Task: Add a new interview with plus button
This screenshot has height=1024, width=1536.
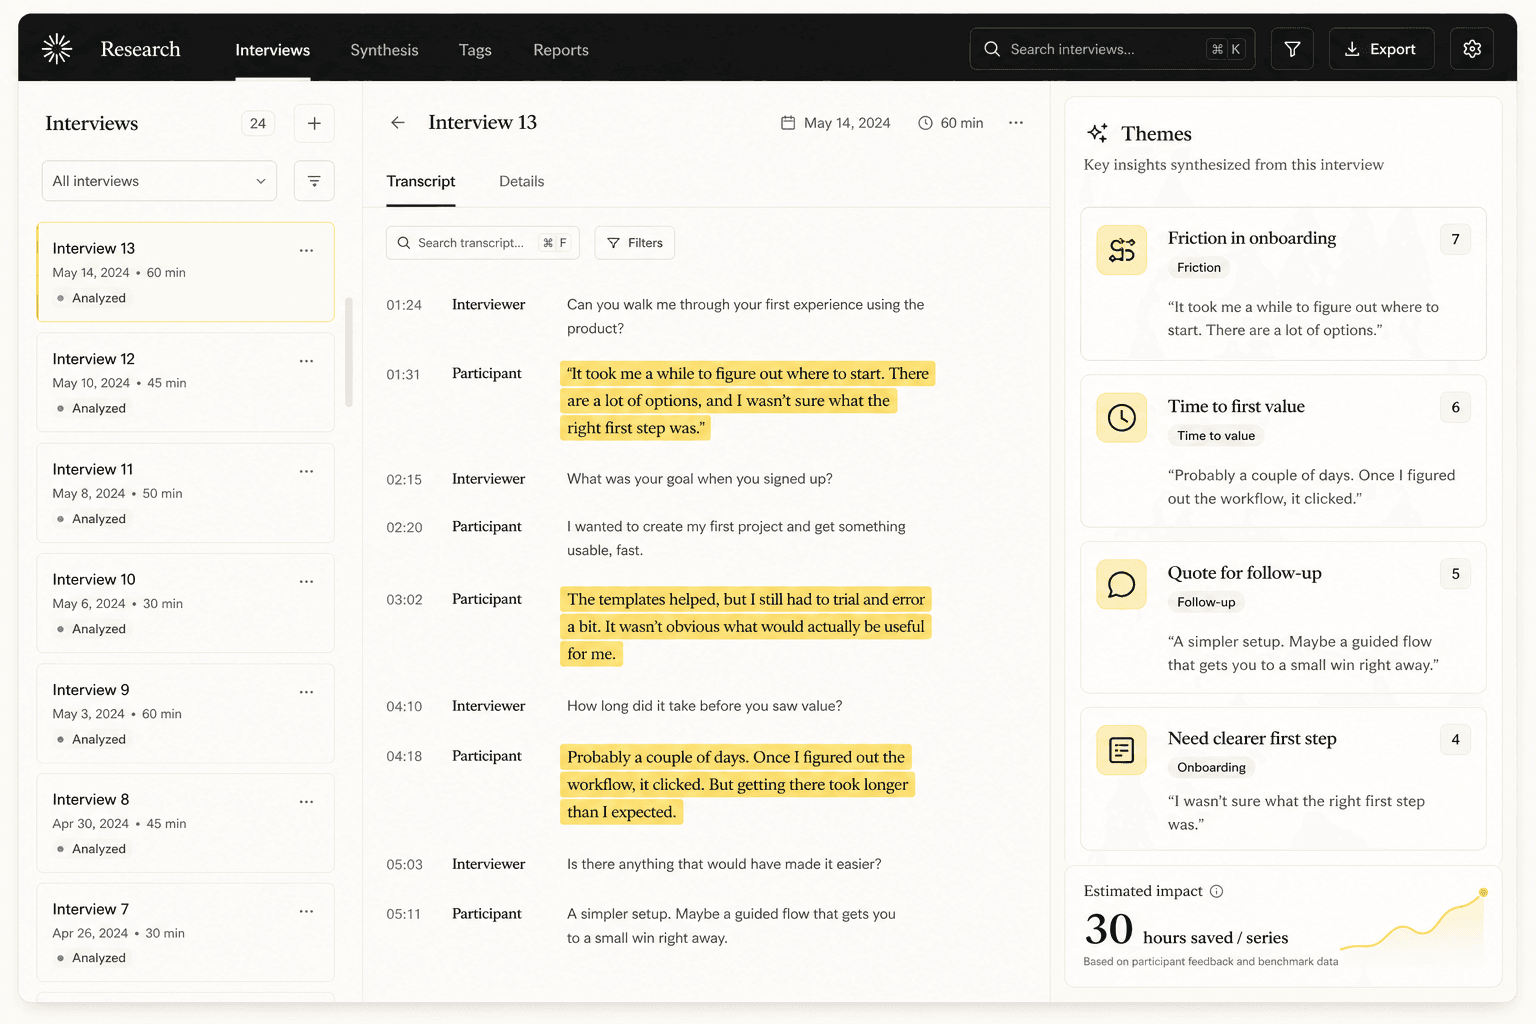Action: tap(314, 123)
